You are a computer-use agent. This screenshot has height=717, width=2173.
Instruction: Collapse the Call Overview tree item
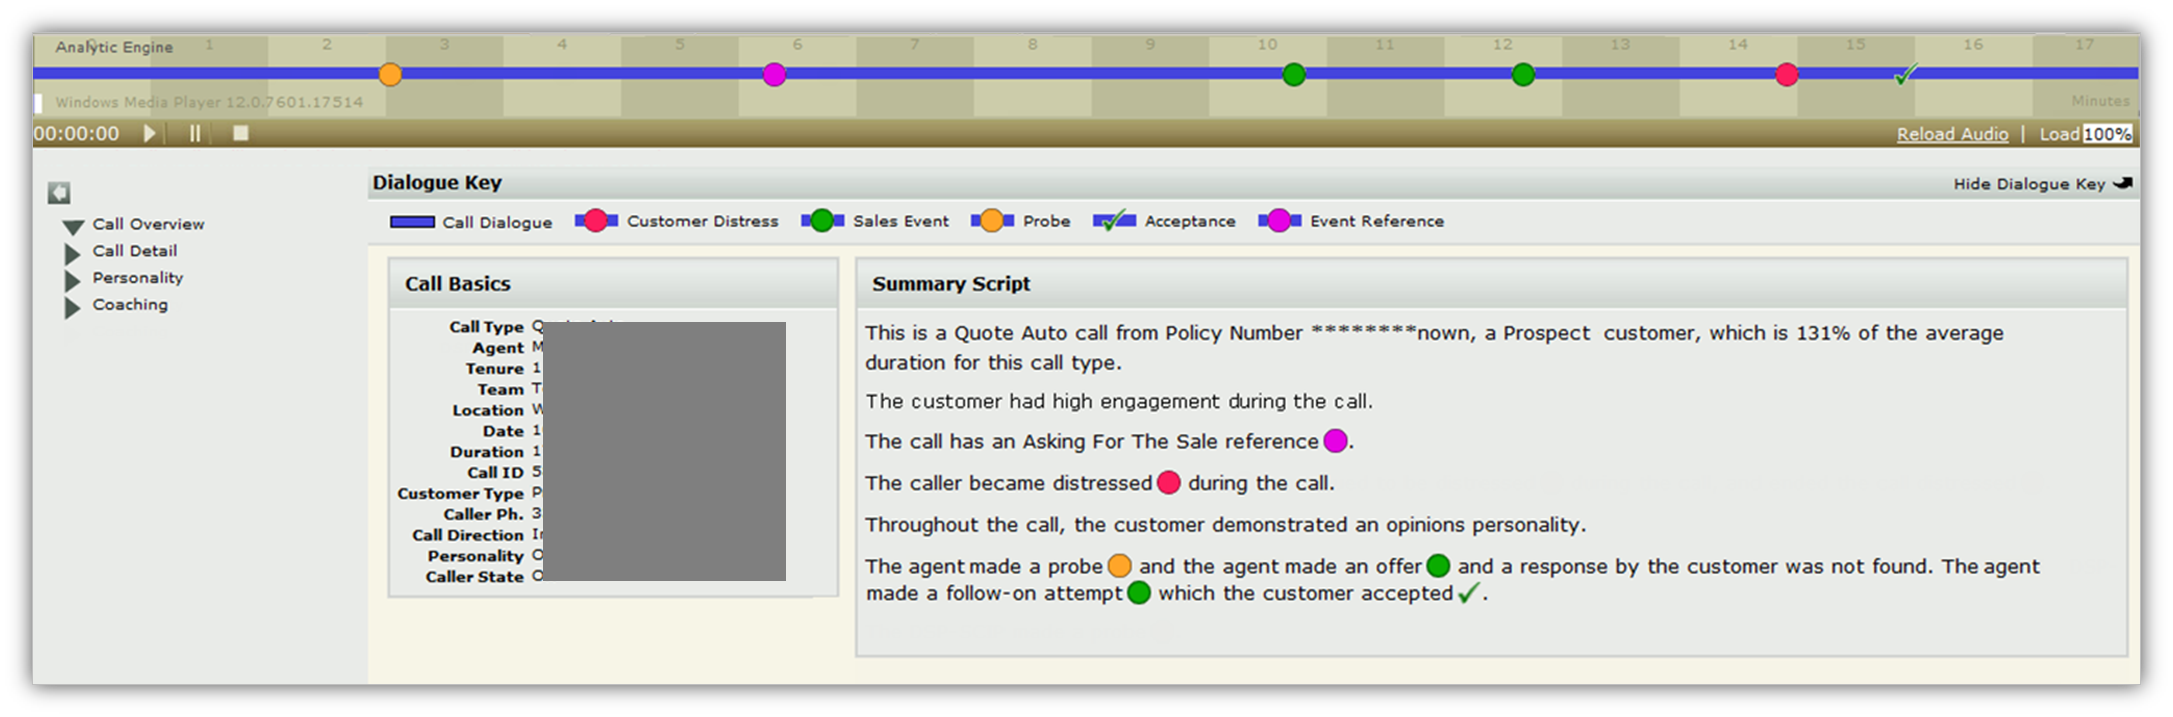73,226
